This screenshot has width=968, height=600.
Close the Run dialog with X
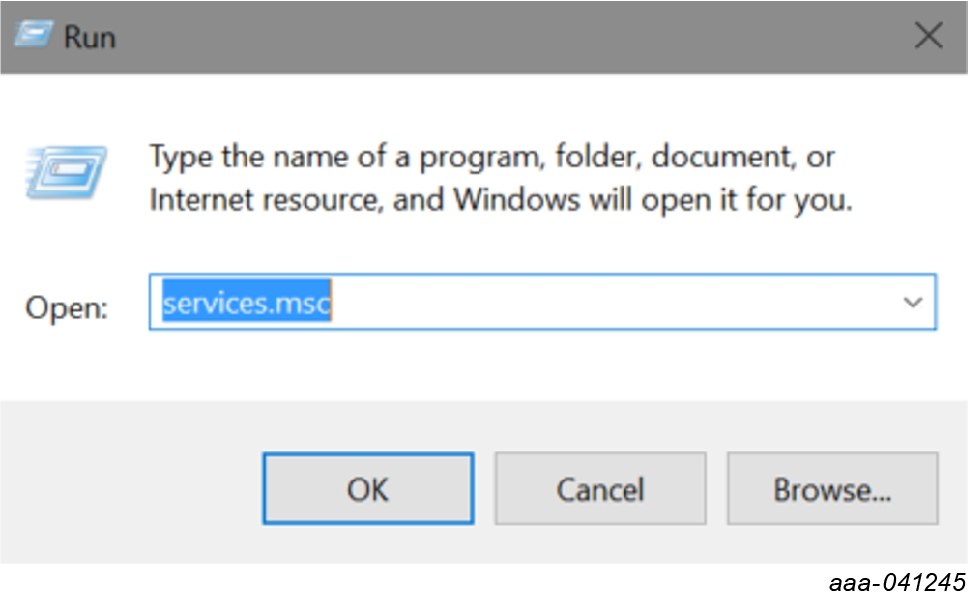coord(928,37)
